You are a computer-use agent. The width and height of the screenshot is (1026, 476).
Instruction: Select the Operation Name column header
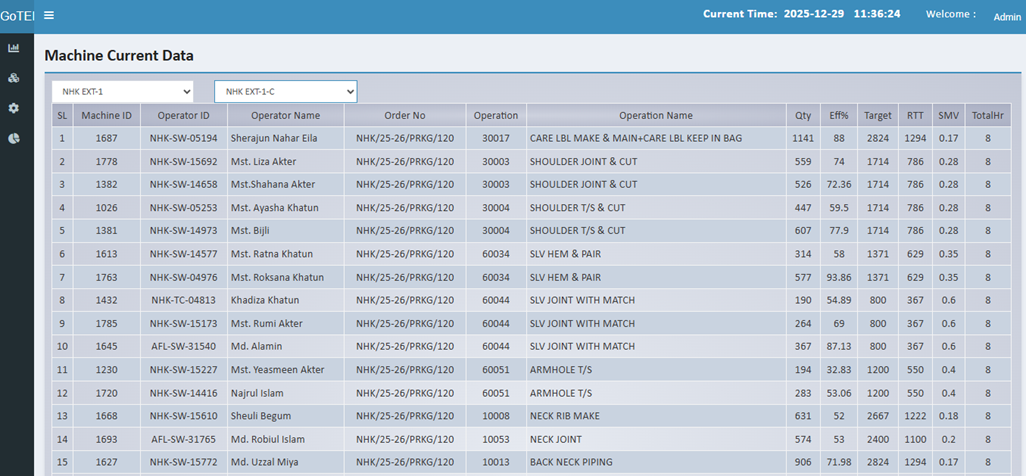655,116
